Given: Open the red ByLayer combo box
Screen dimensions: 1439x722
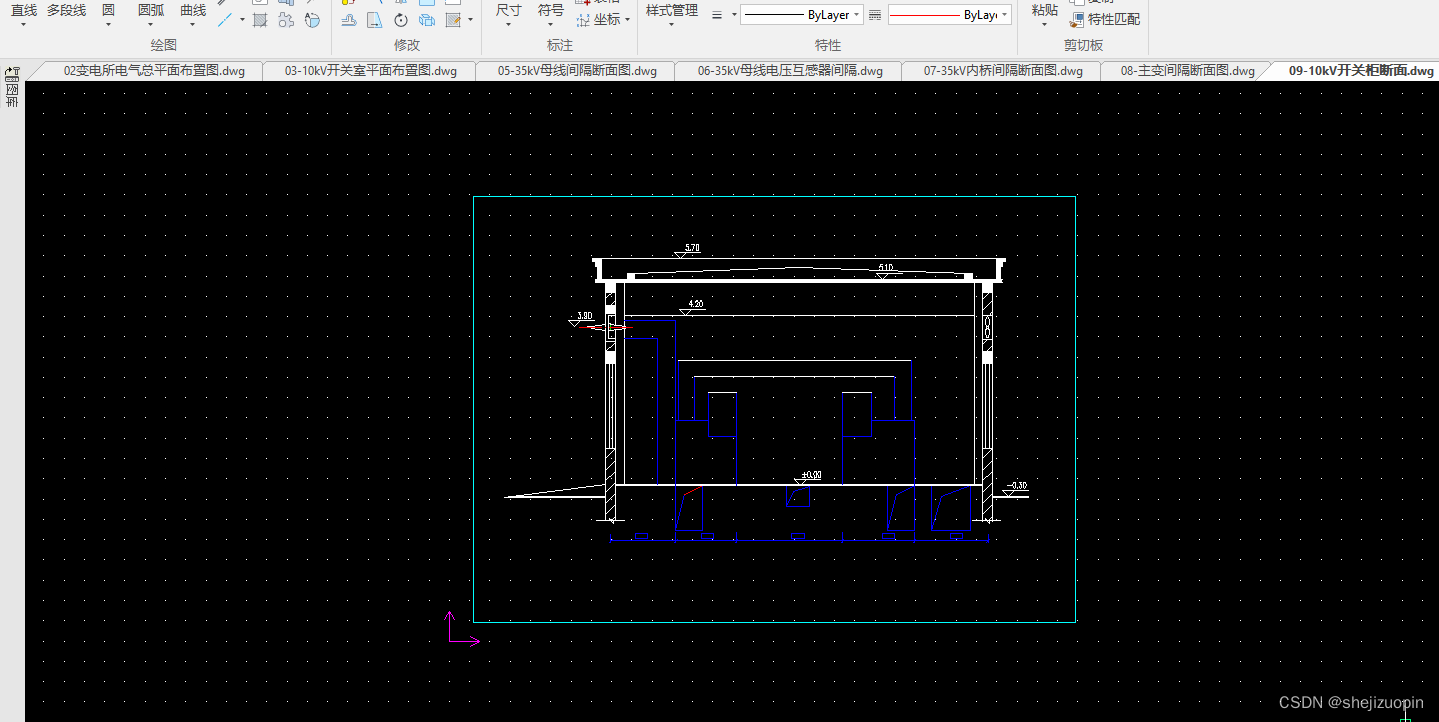Looking at the screenshot, I should [950, 15].
